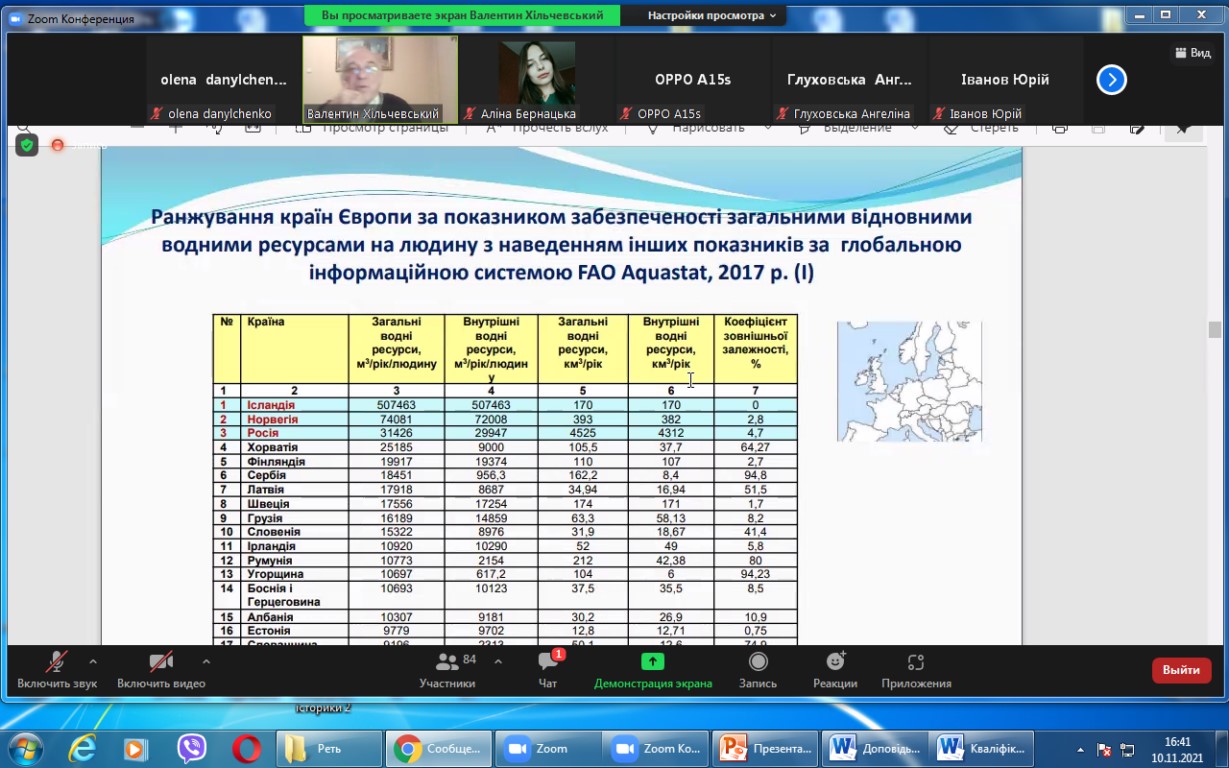Switch to Zoom Ко... taskbar window
The image size is (1229, 768).
[657, 748]
